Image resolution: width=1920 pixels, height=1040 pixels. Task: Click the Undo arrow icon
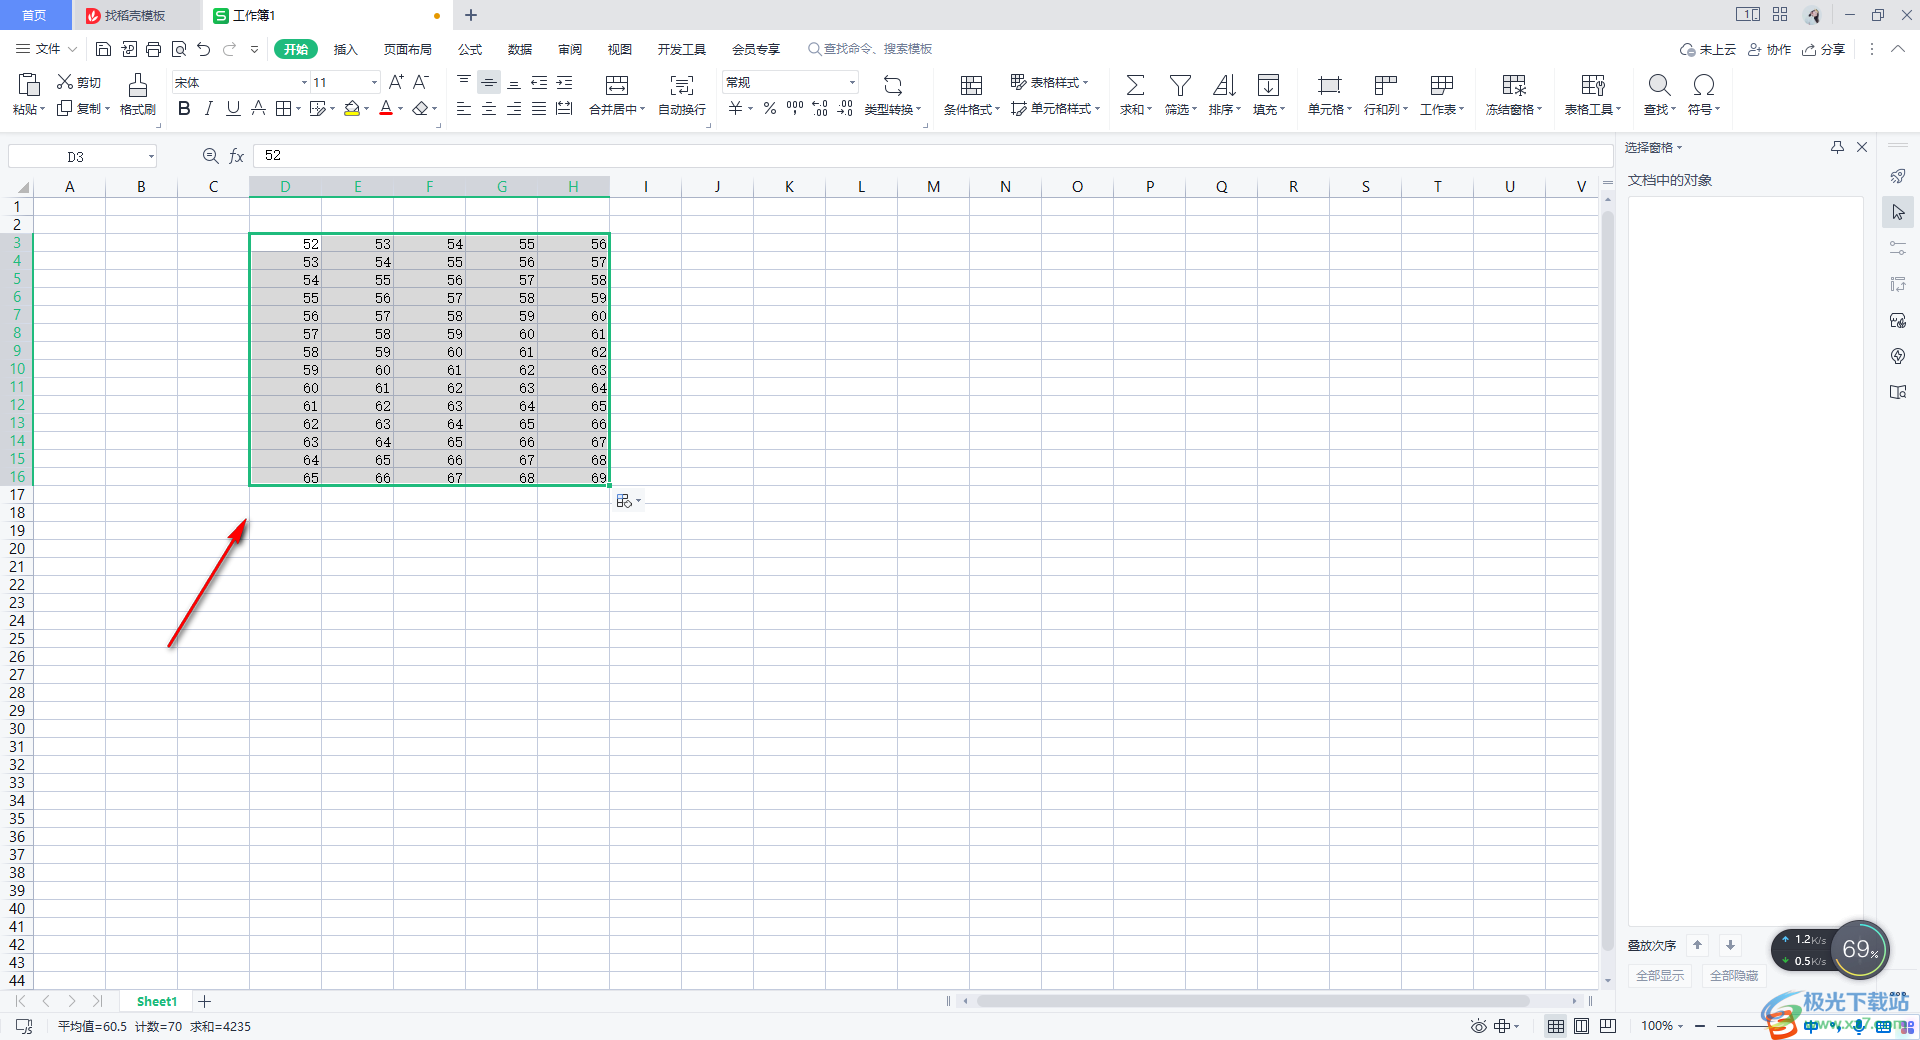pyautogui.click(x=204, y=49)
